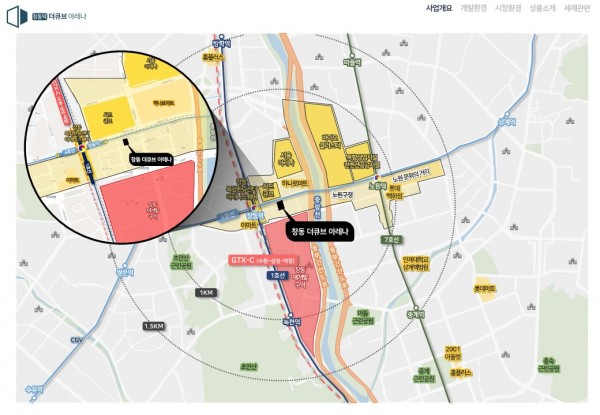This screenshot has width=600, height=415.
Task: Click the 2001 아울렛 map label
Action: 453,351
